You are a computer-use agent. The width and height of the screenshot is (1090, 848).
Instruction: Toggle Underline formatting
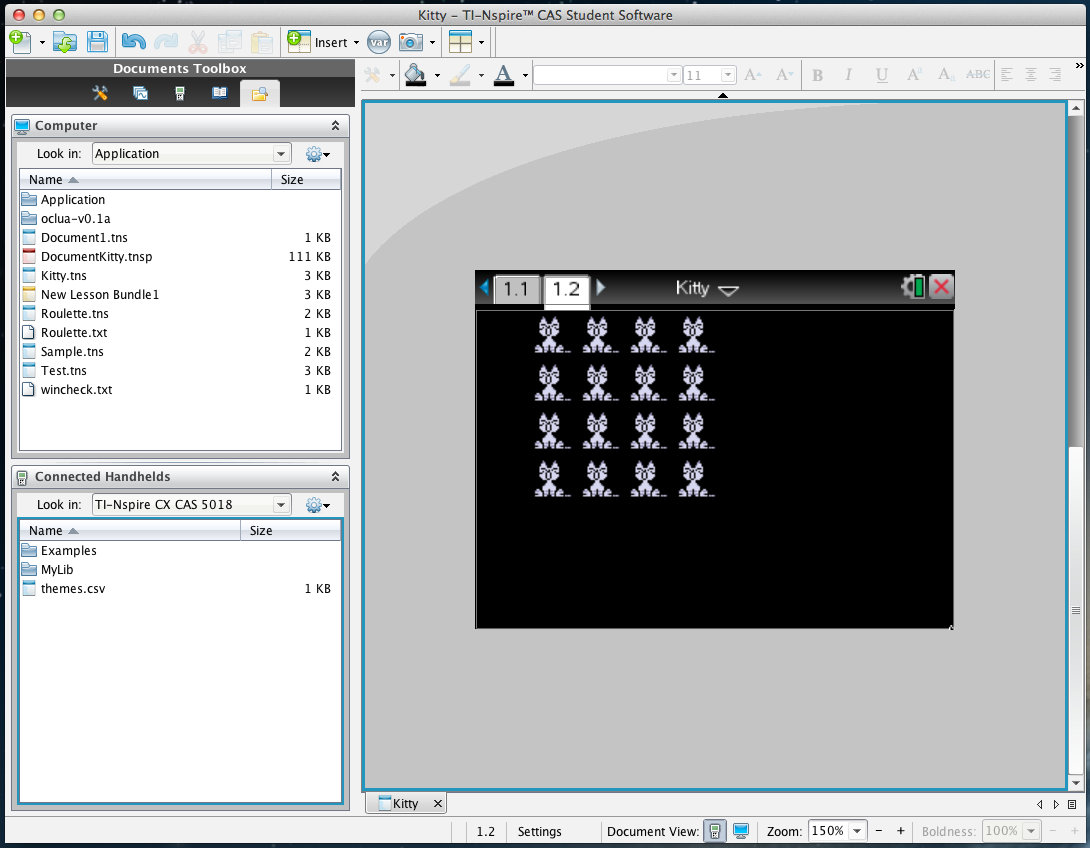point(881,75)
